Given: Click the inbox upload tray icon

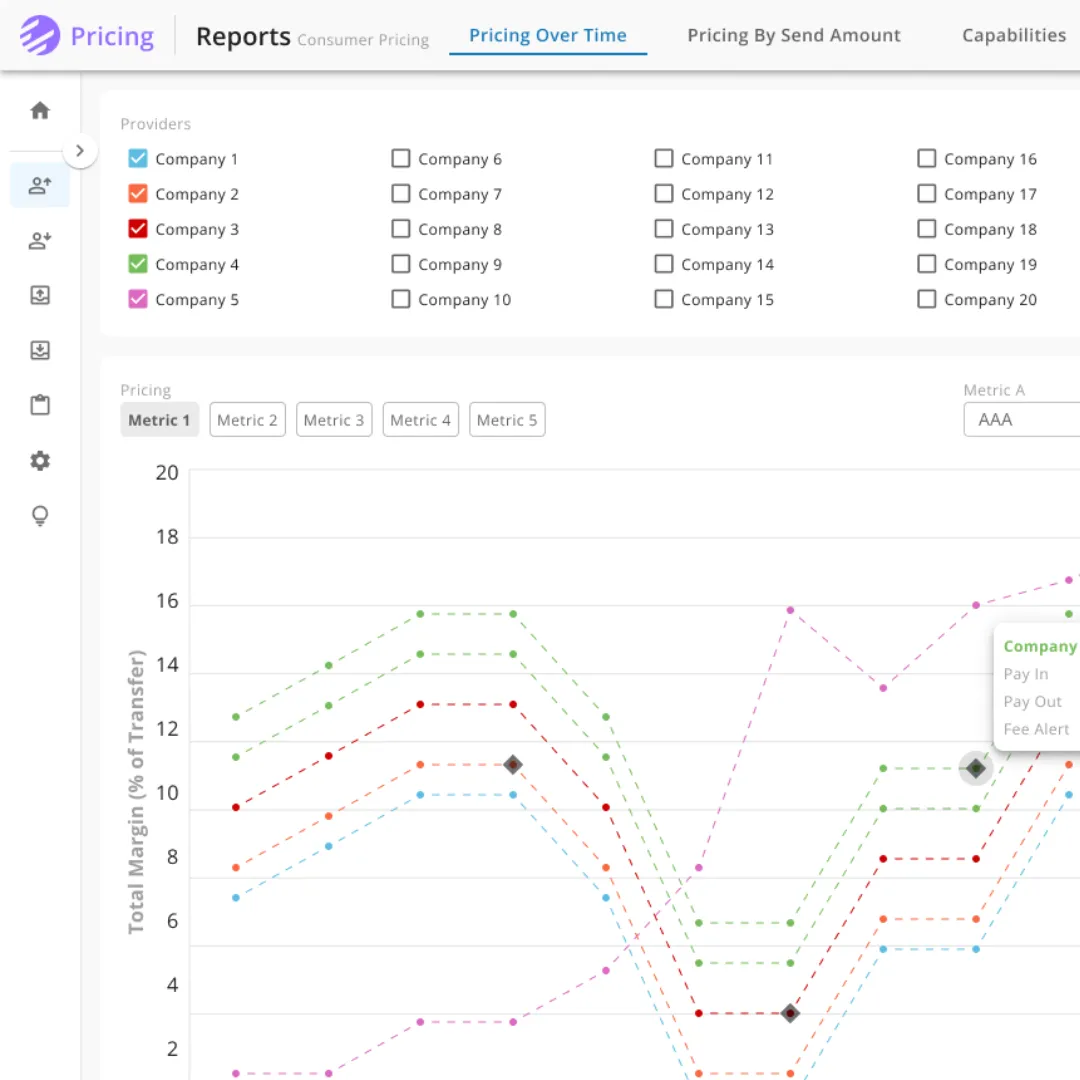Looking at the screenshot, I should (x=40, y=295).
